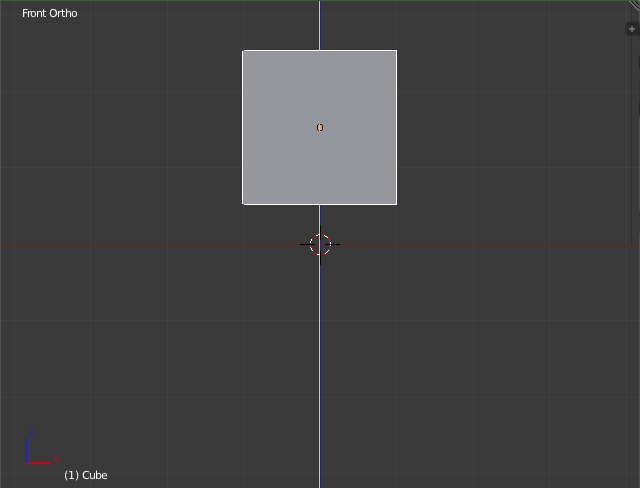The height and width of the screenshot is (488, 640).
Task: Click the blue Z axis line above the cube
Action: (320, 25)
